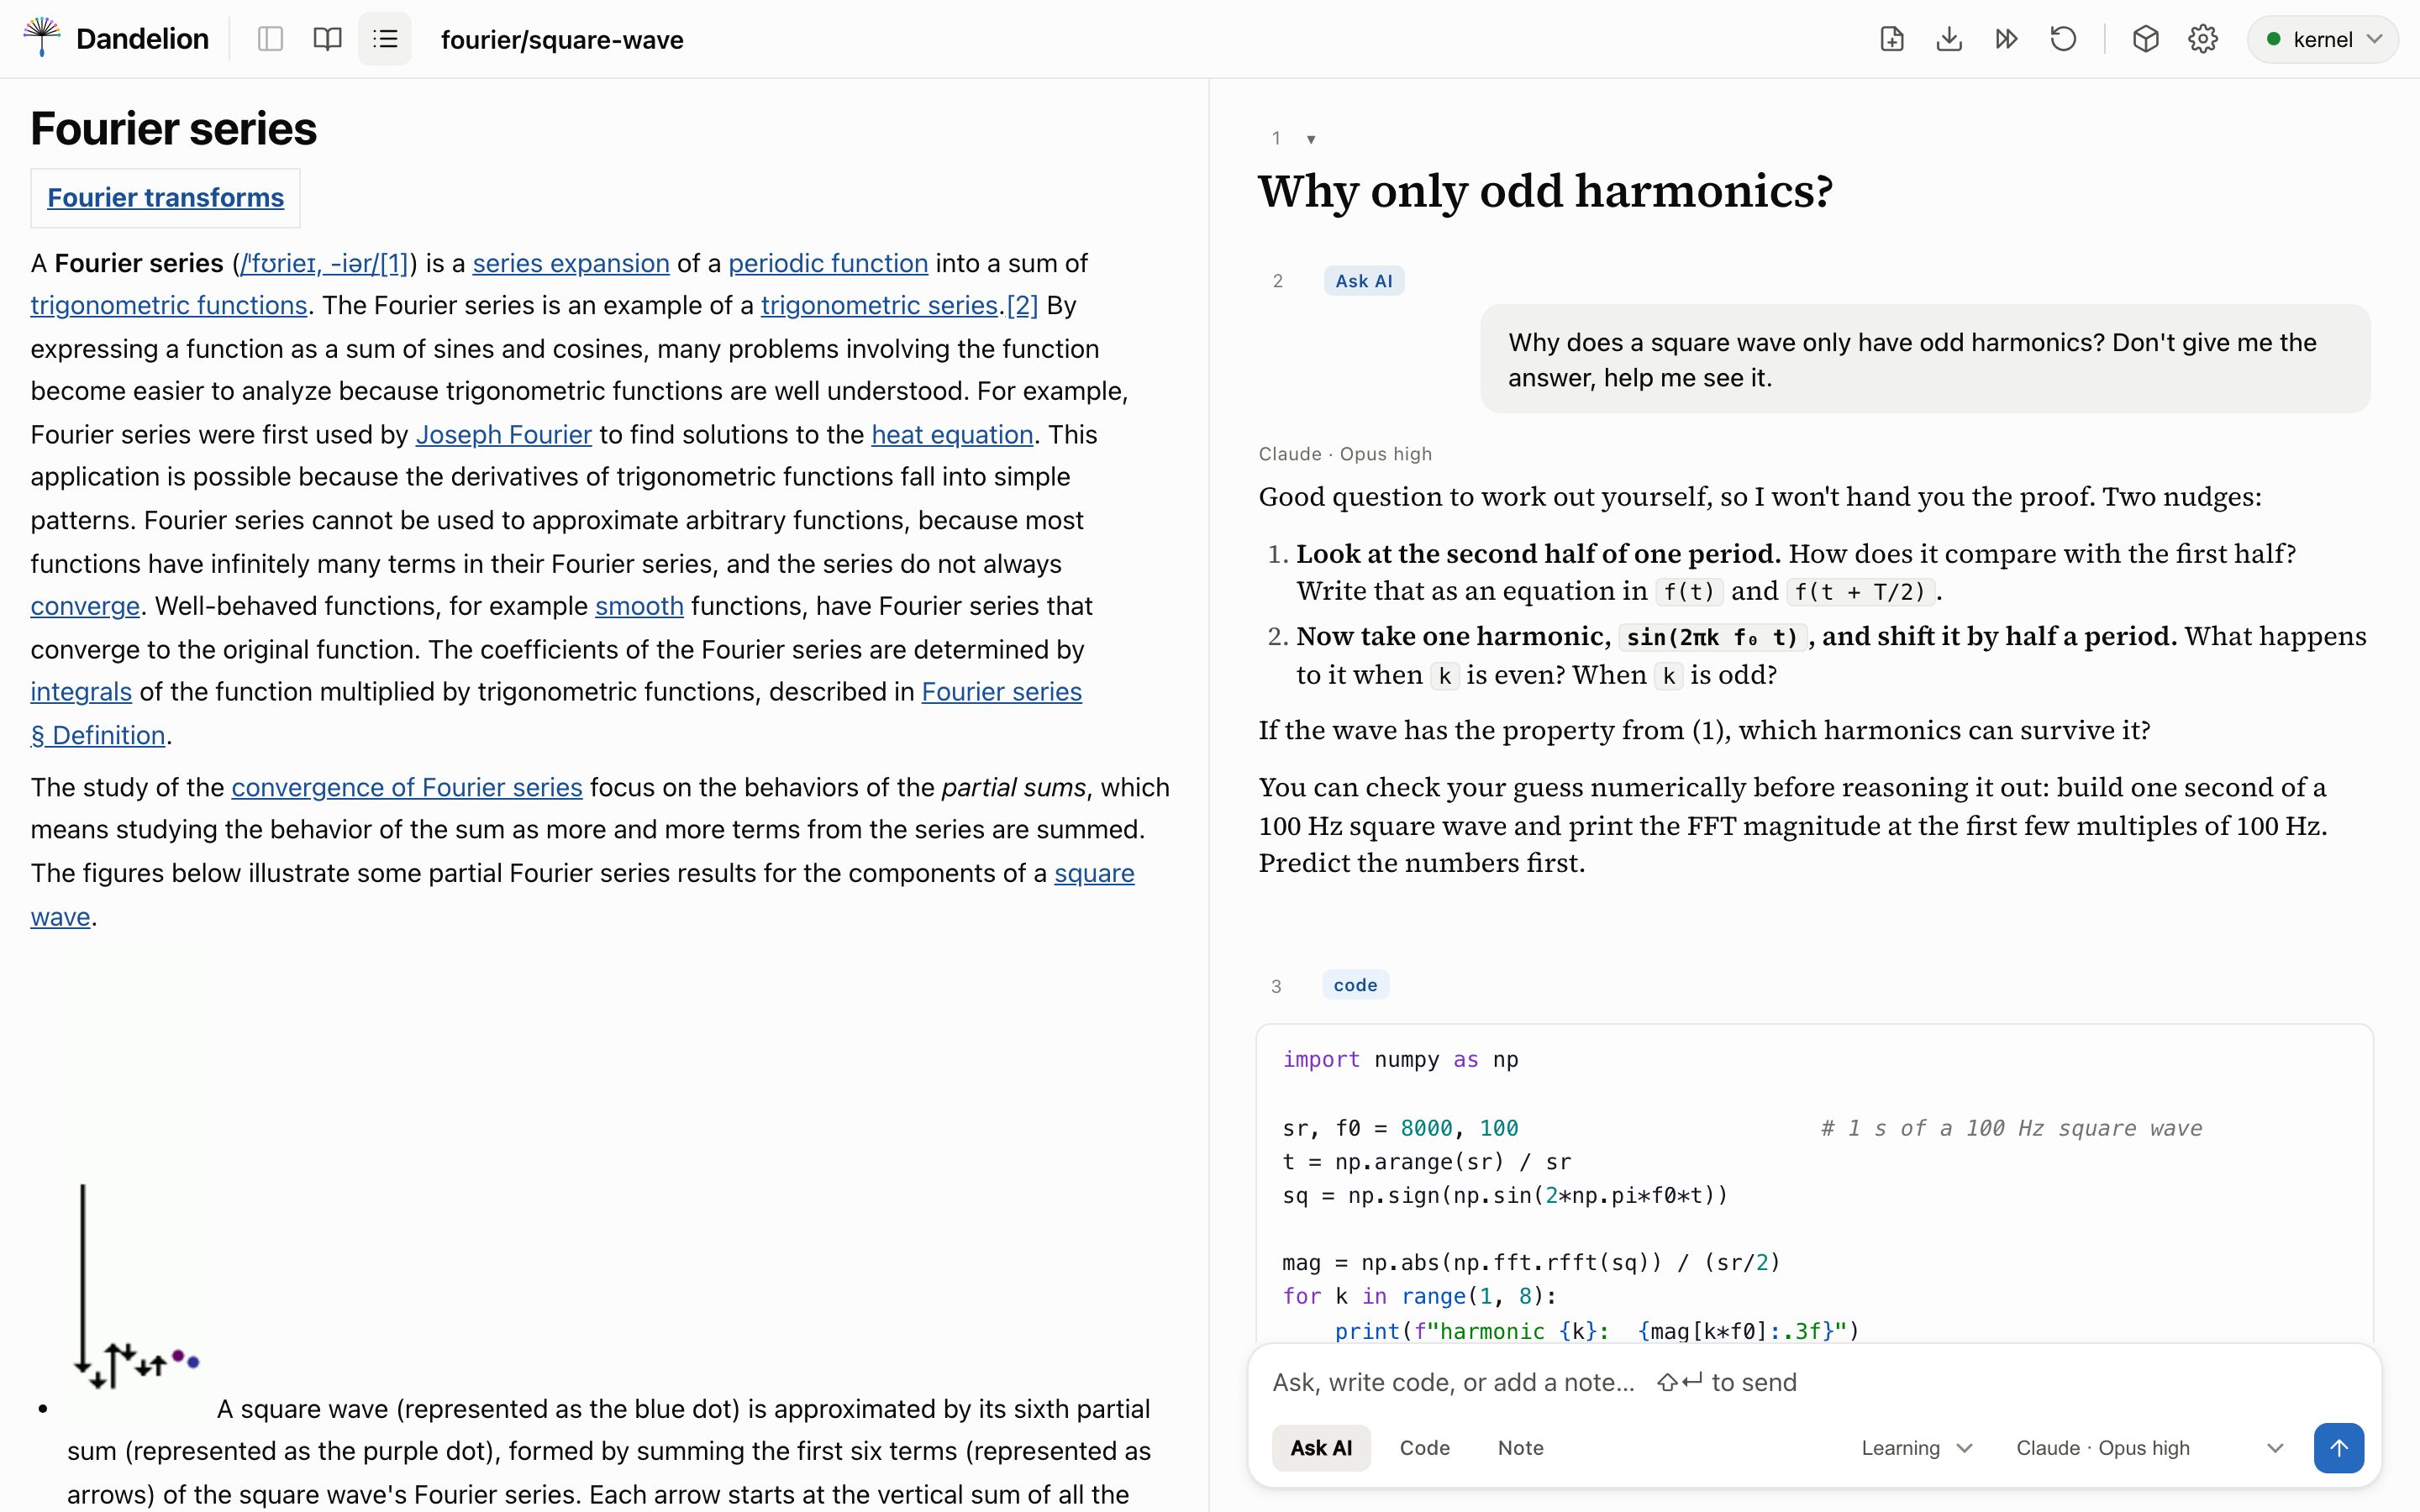Collapse cell 1 with the triangle
This screenshot has width=2420, height=1512.
pos(1311,139)
